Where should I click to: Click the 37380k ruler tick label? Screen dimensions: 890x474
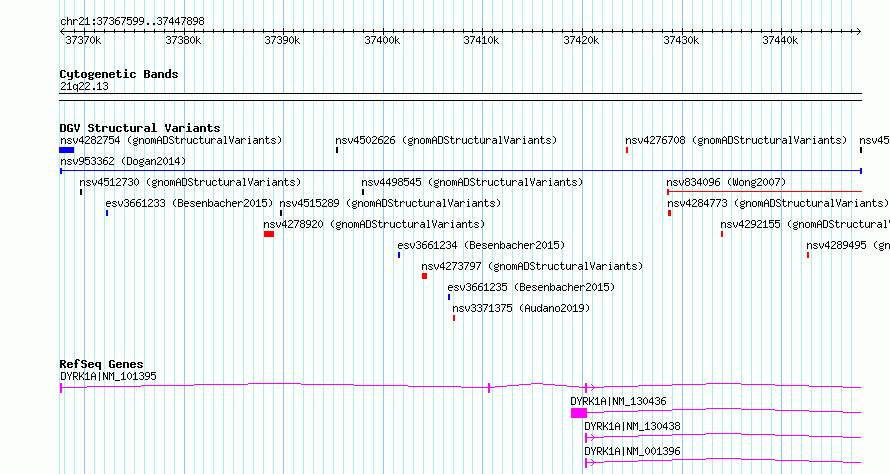(183, 40)
